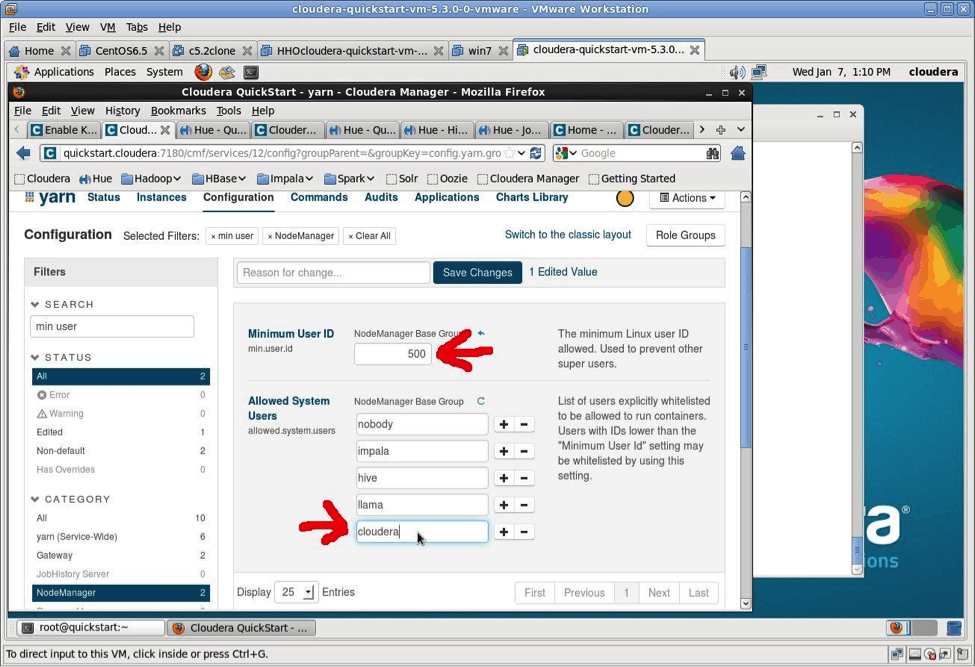Reload the page with the refresh icon
Image resolution: width=975 pixels, height=667 pixels.
tap(536, 153)
